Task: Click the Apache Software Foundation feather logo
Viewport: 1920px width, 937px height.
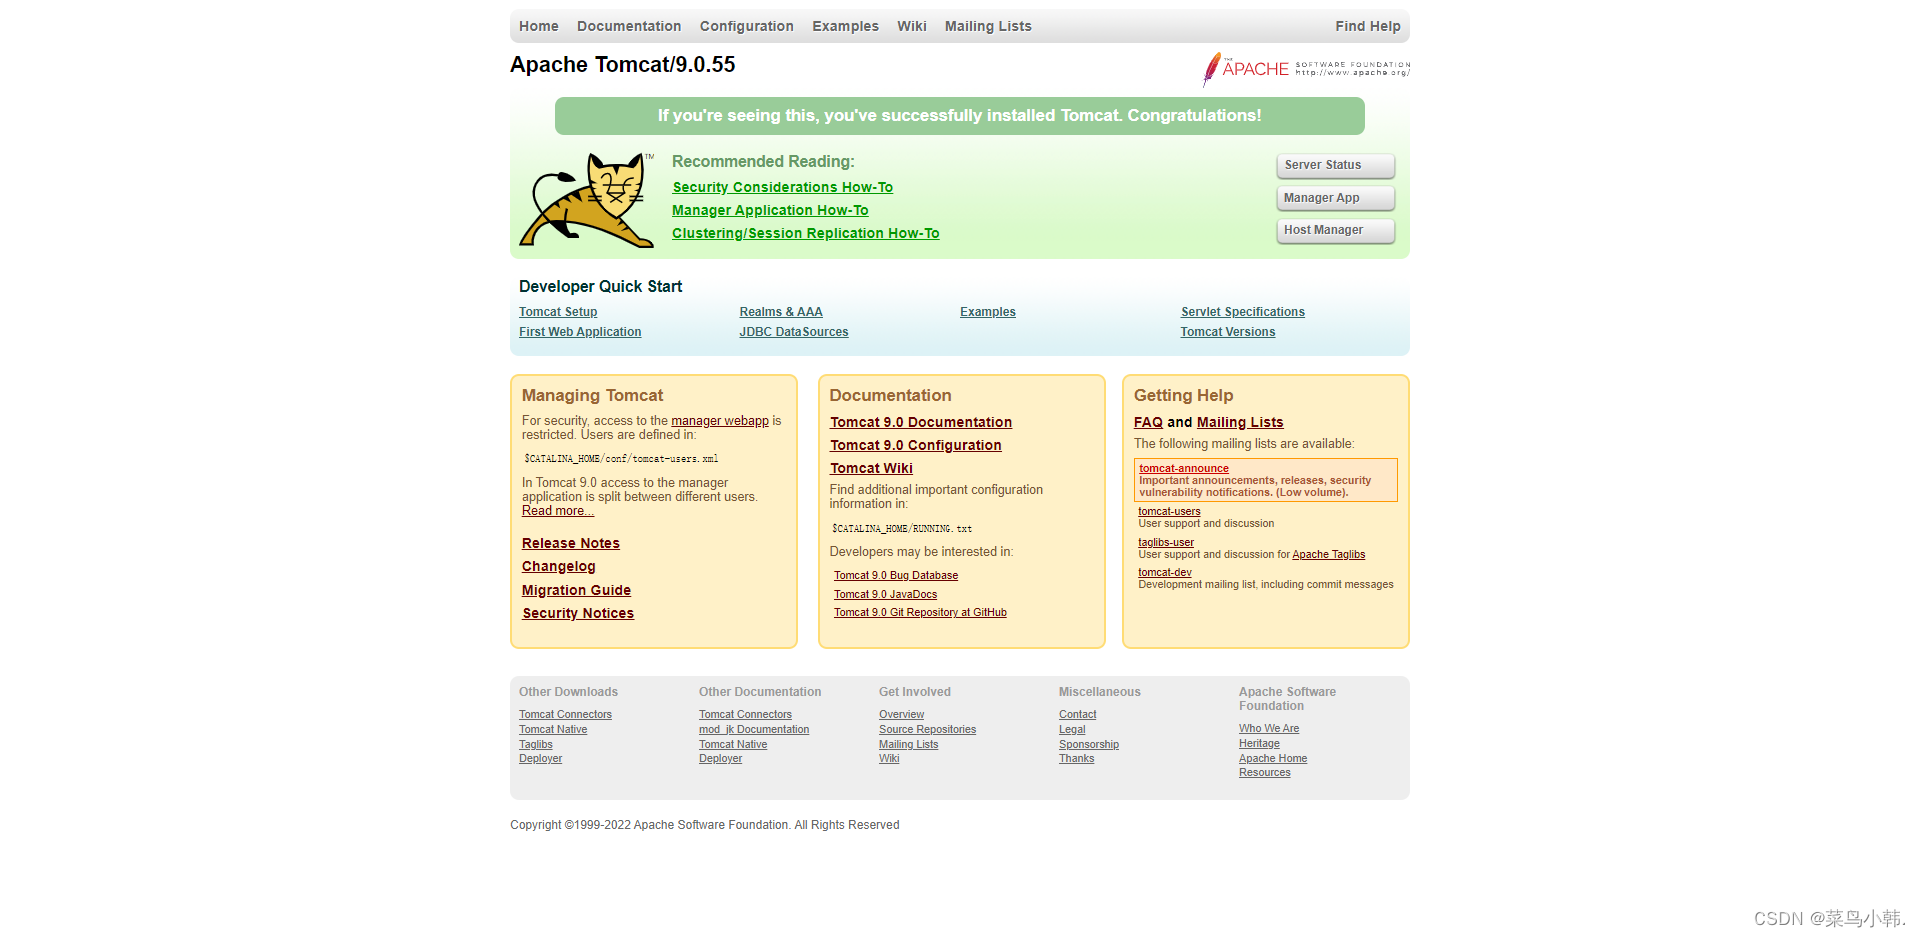Action: coord(1306,69)
